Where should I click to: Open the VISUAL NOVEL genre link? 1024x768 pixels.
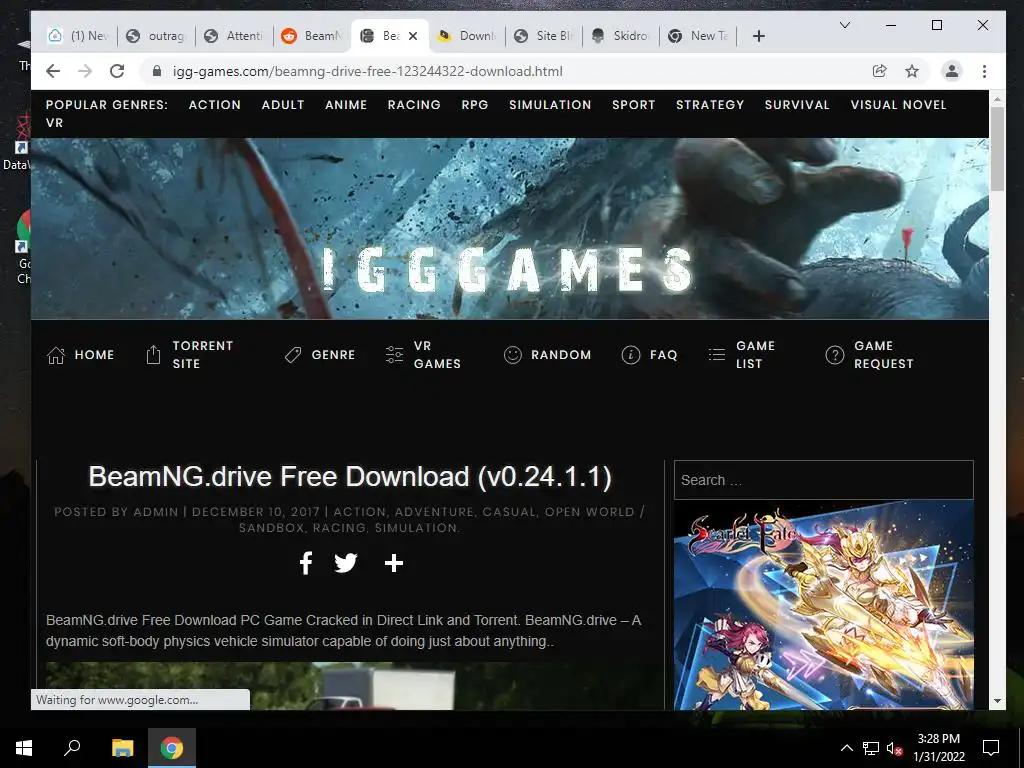898,104
